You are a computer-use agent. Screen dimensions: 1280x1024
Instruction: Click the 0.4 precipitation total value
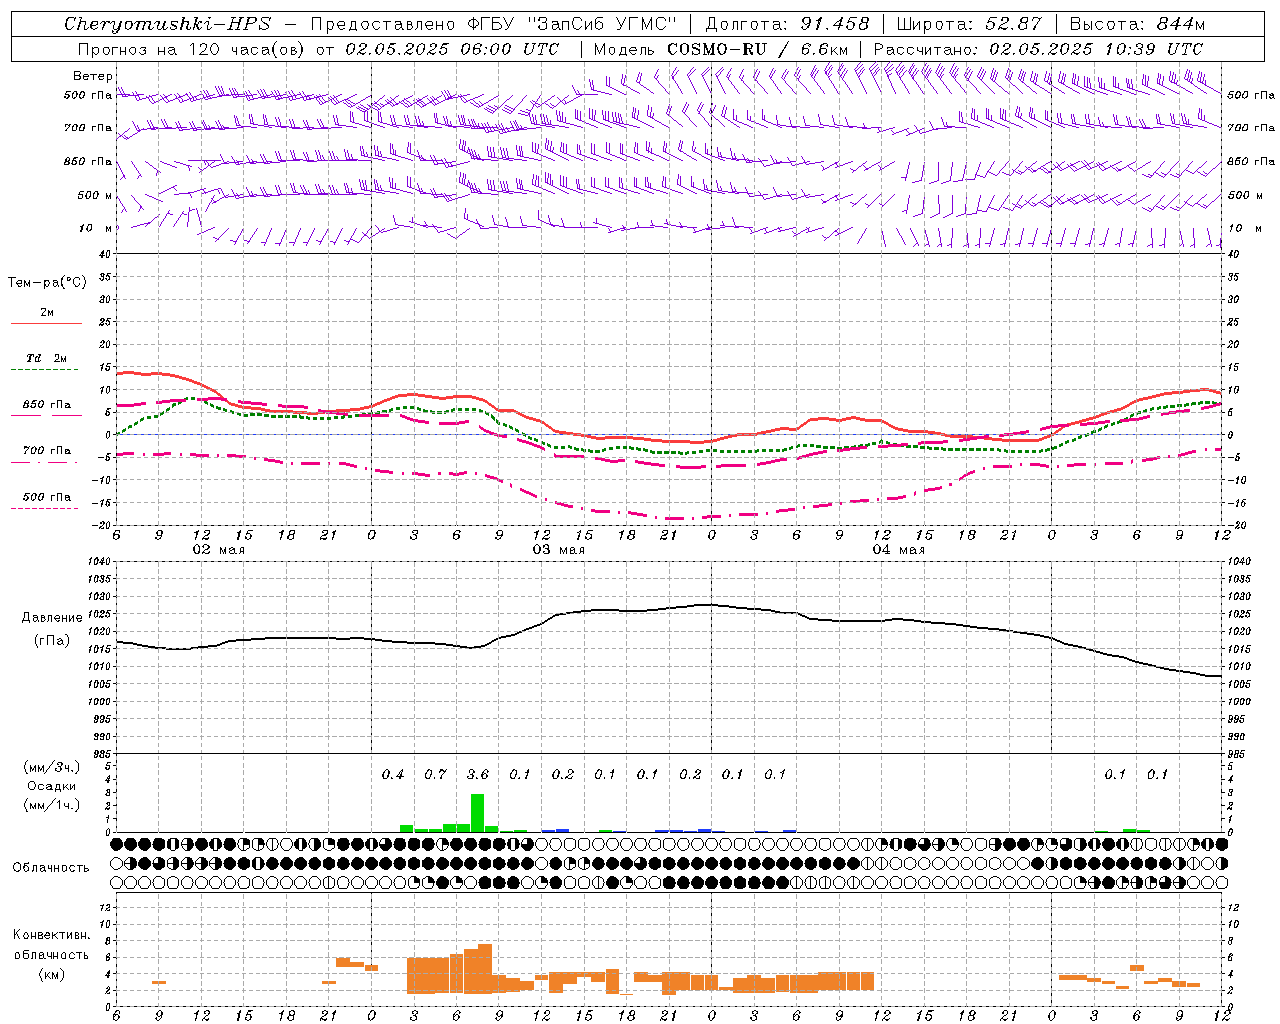[x=393, y=774]
